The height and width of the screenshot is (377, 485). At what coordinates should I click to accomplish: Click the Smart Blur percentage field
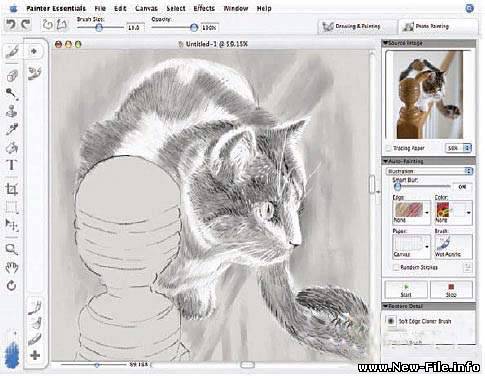(x=462, y=187)
